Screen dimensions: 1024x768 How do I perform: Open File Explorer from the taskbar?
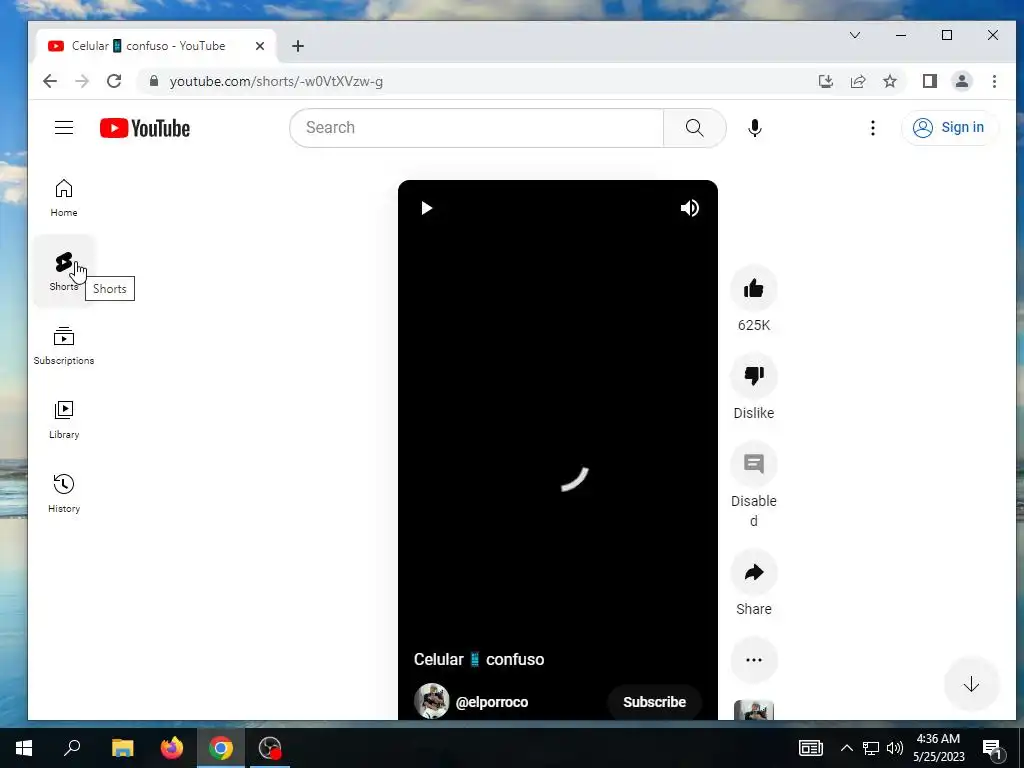click(122, 748)
